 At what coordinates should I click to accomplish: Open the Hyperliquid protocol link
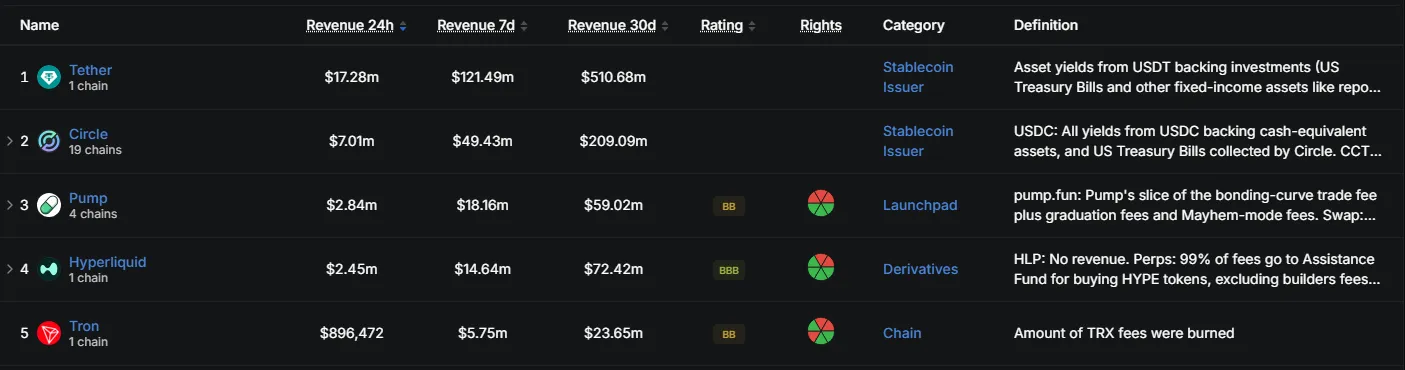107,262
